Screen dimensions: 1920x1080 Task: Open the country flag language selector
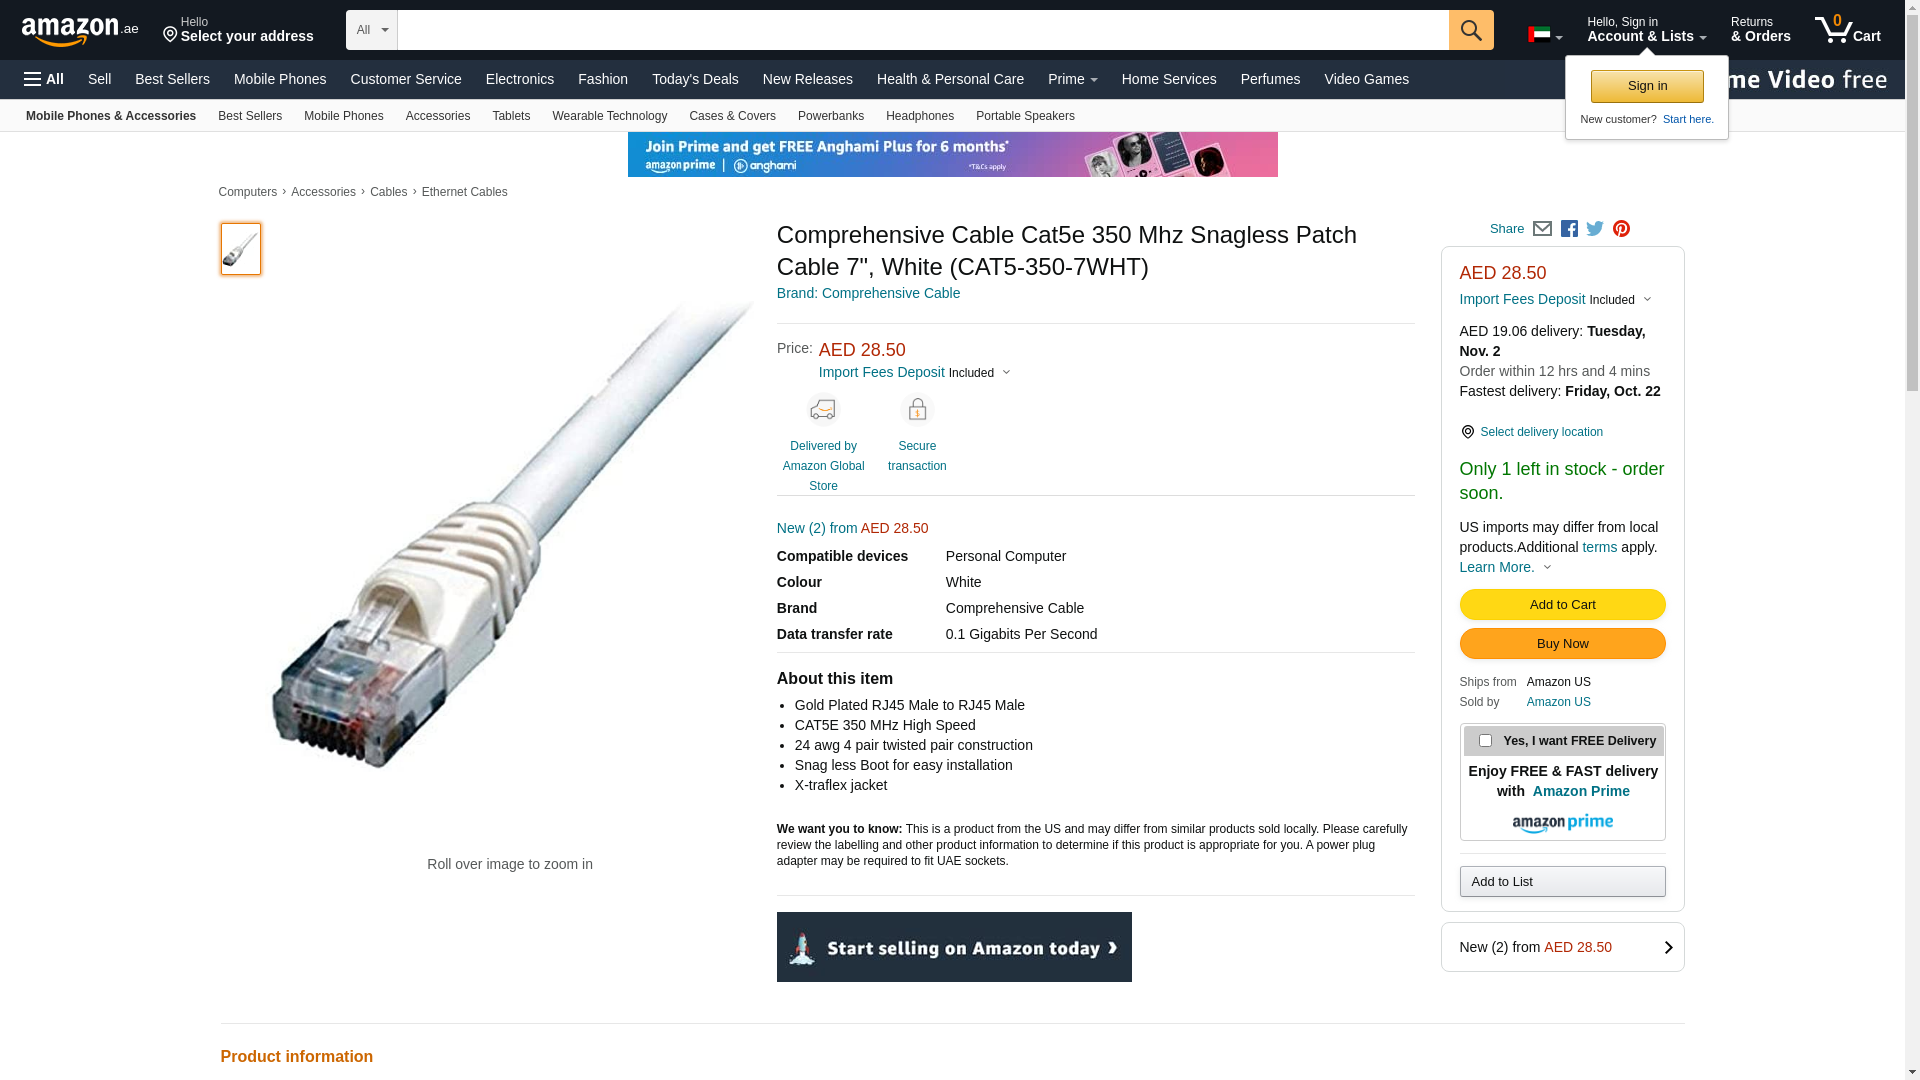pyautogui.click(x=1544, y=36)
